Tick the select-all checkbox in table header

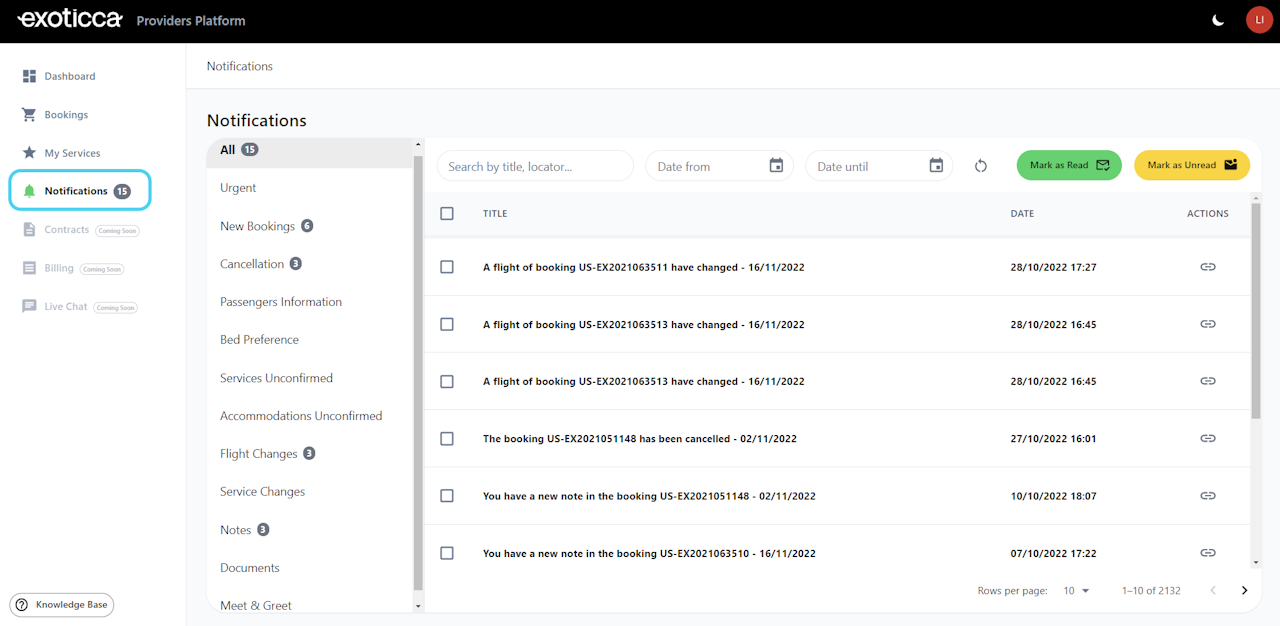(x=447, y=213)
